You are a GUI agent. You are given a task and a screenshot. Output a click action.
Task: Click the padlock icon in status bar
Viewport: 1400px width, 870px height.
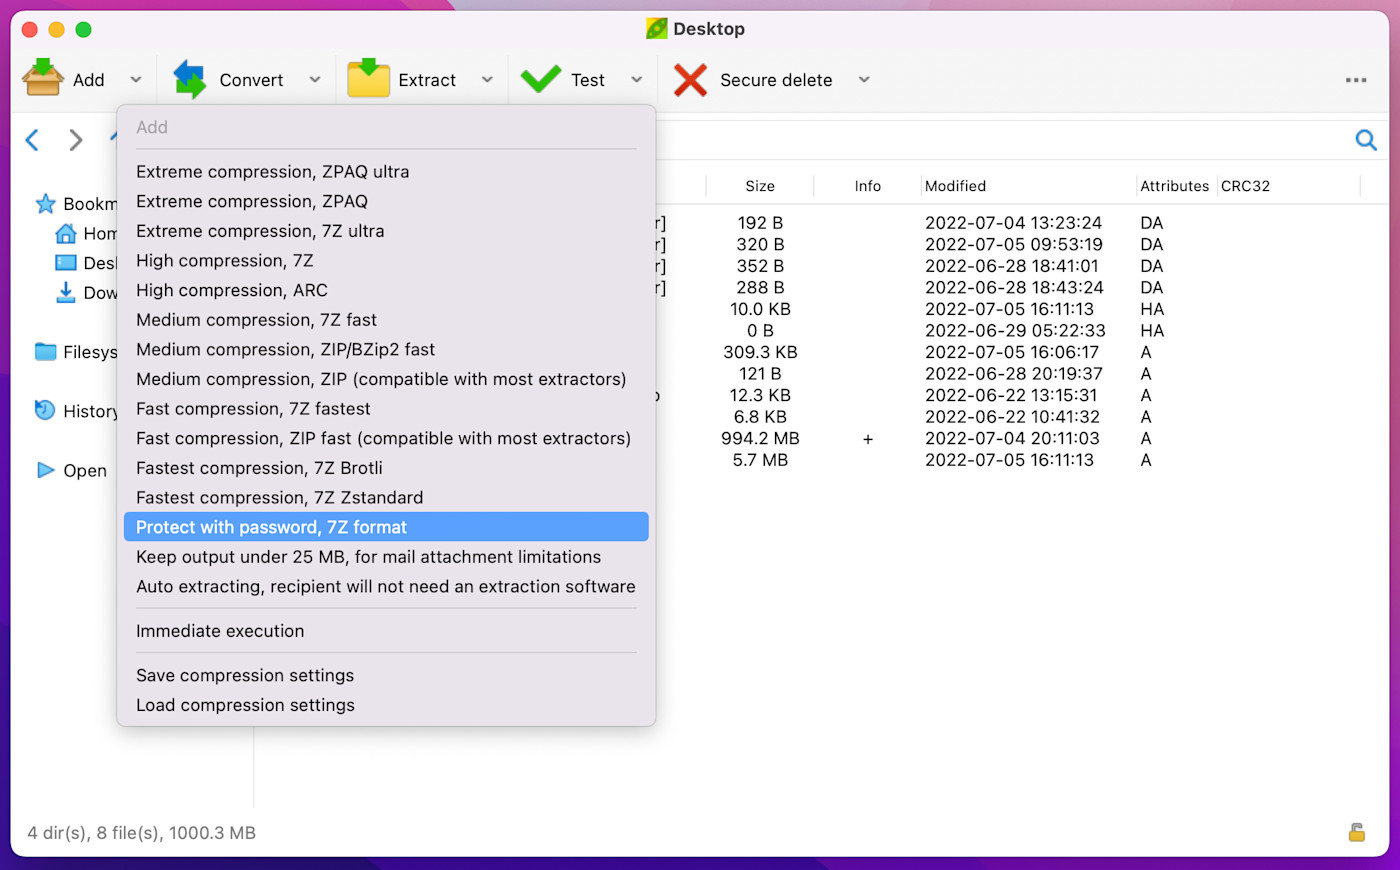[1356, 832]
